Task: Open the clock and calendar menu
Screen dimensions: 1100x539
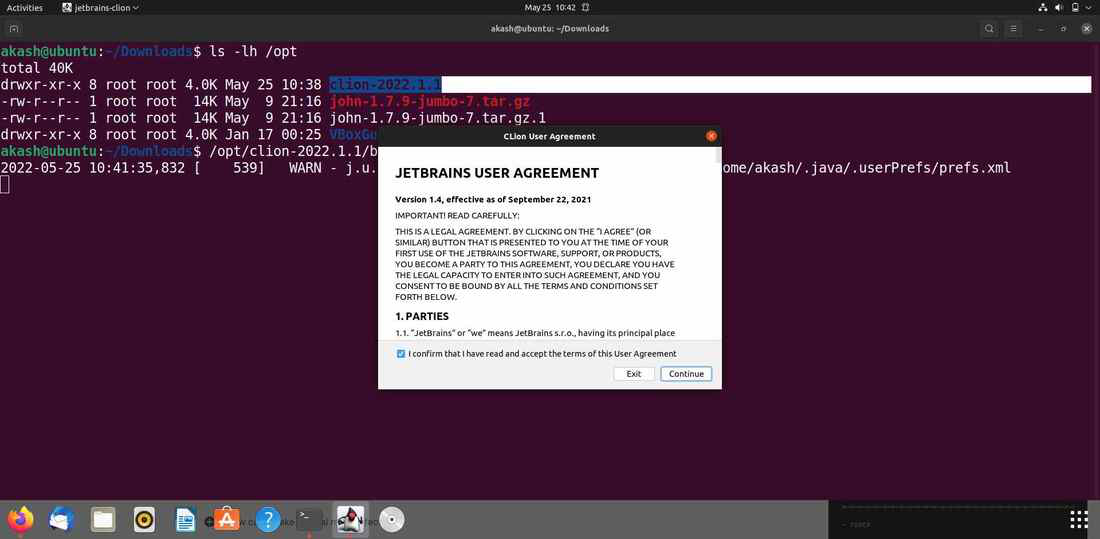Action: pyautogui.click(x=550, y=8)
